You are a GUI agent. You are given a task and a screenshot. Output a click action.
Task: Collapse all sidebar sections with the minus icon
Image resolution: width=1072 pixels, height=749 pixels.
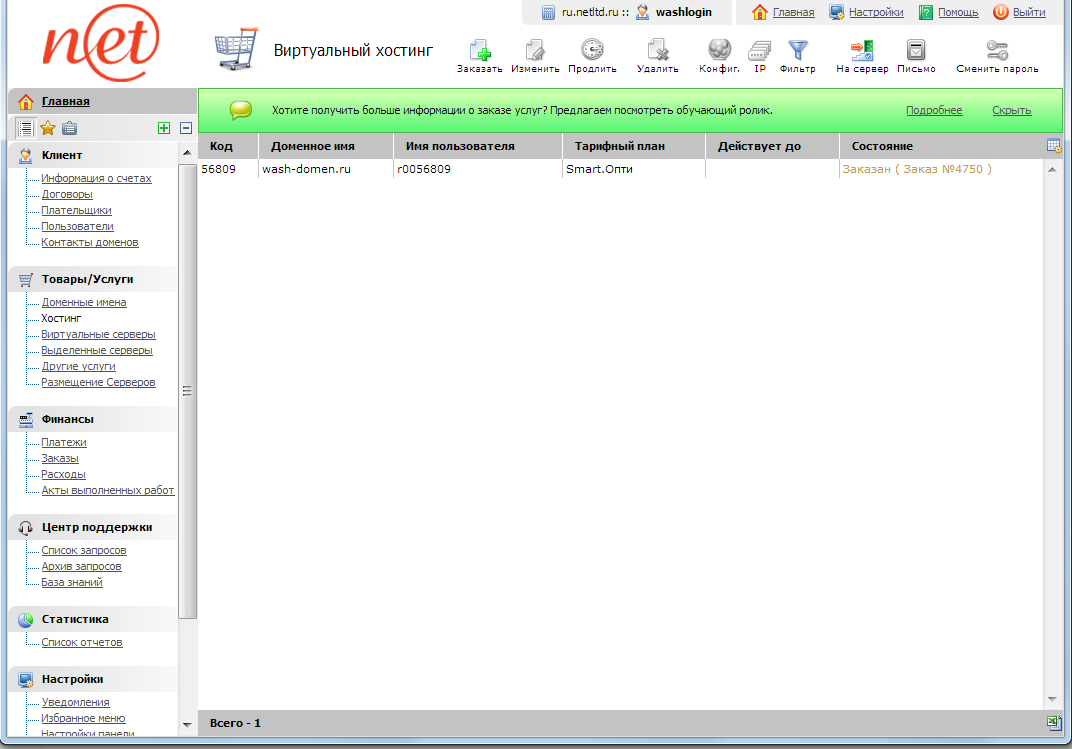click(x=185, y=127)
